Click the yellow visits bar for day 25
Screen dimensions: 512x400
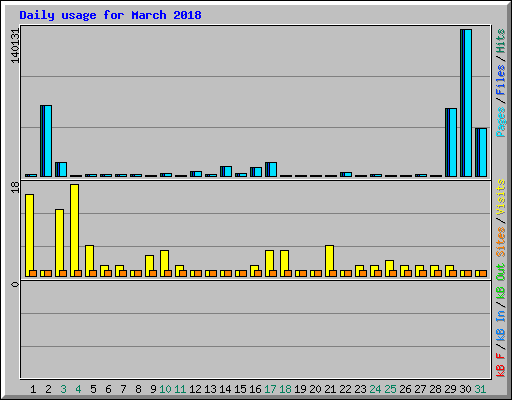point(389,268)
